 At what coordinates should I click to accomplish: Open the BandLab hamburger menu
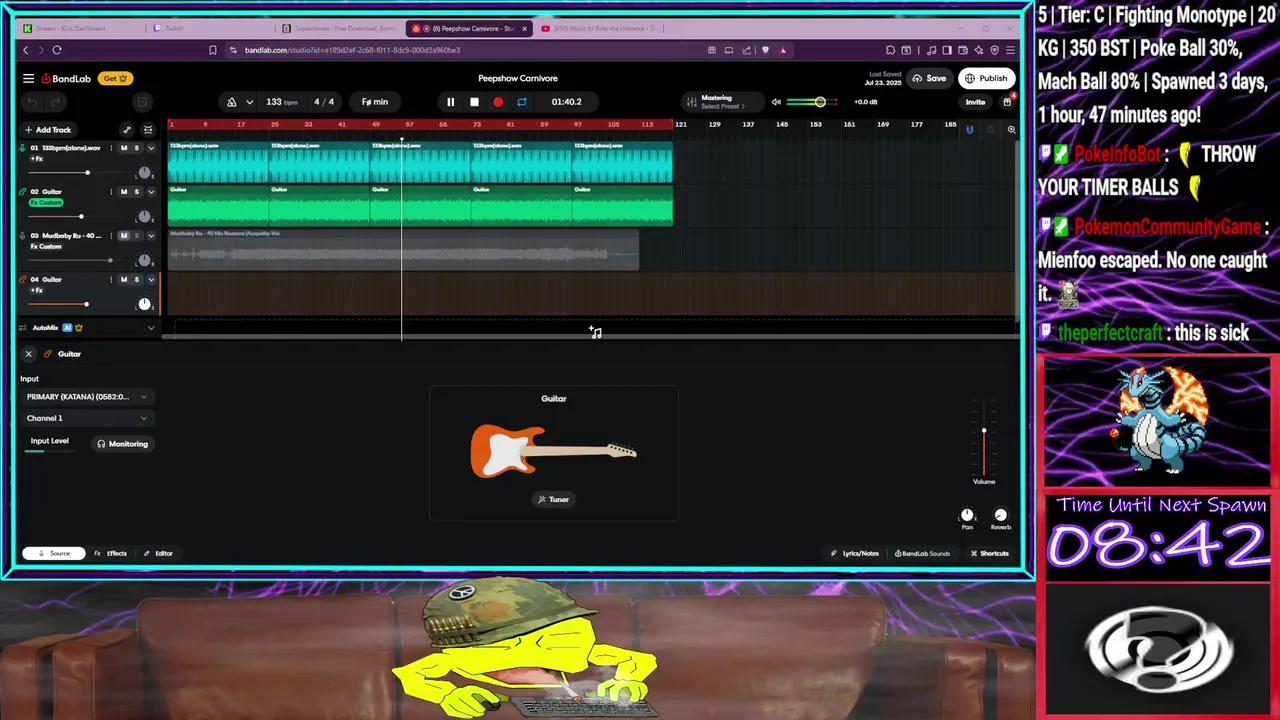29,78
